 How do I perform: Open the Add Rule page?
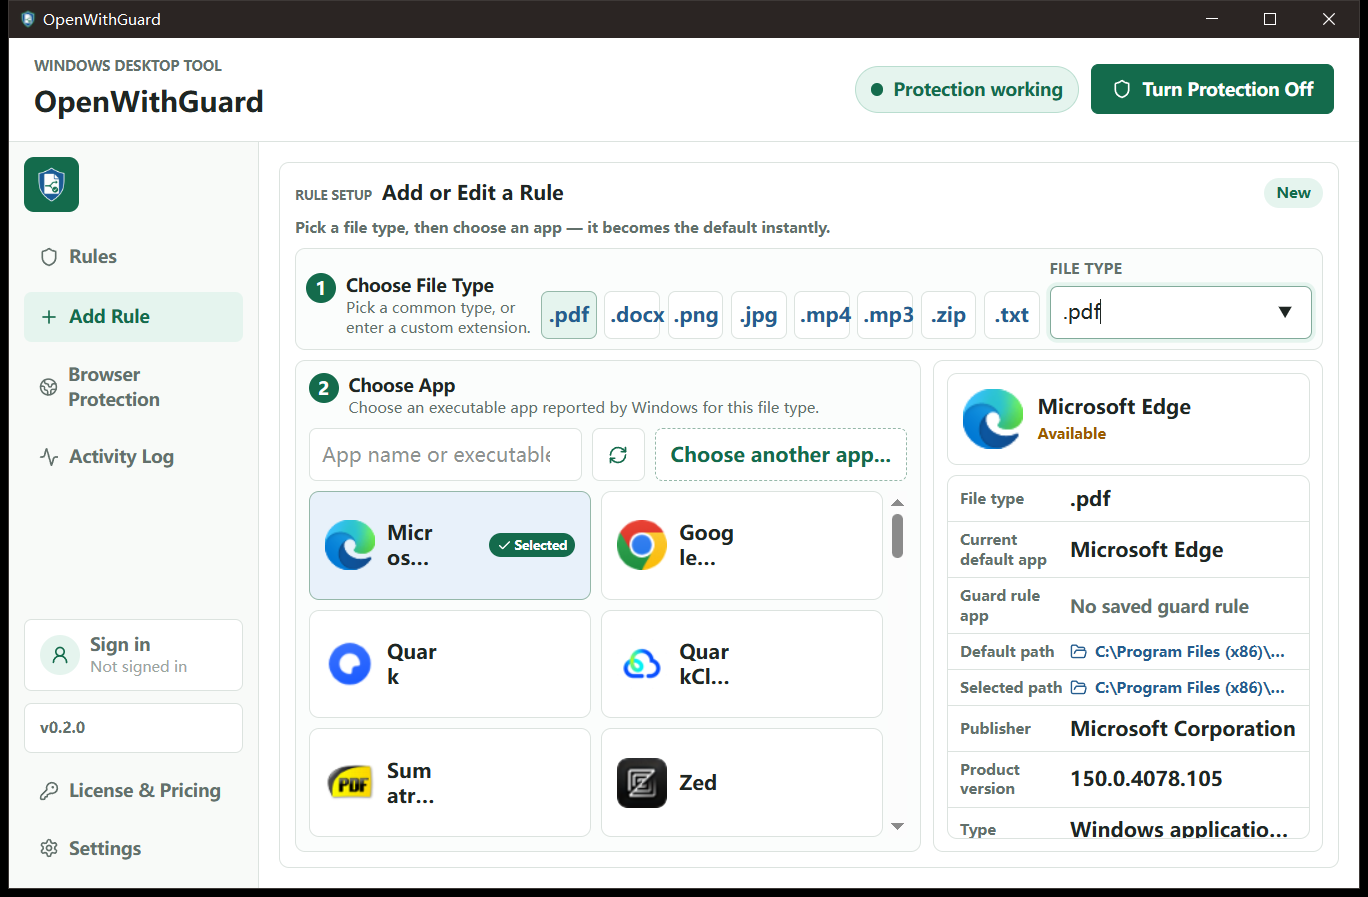pyautogui.click(x=133, y=317)
